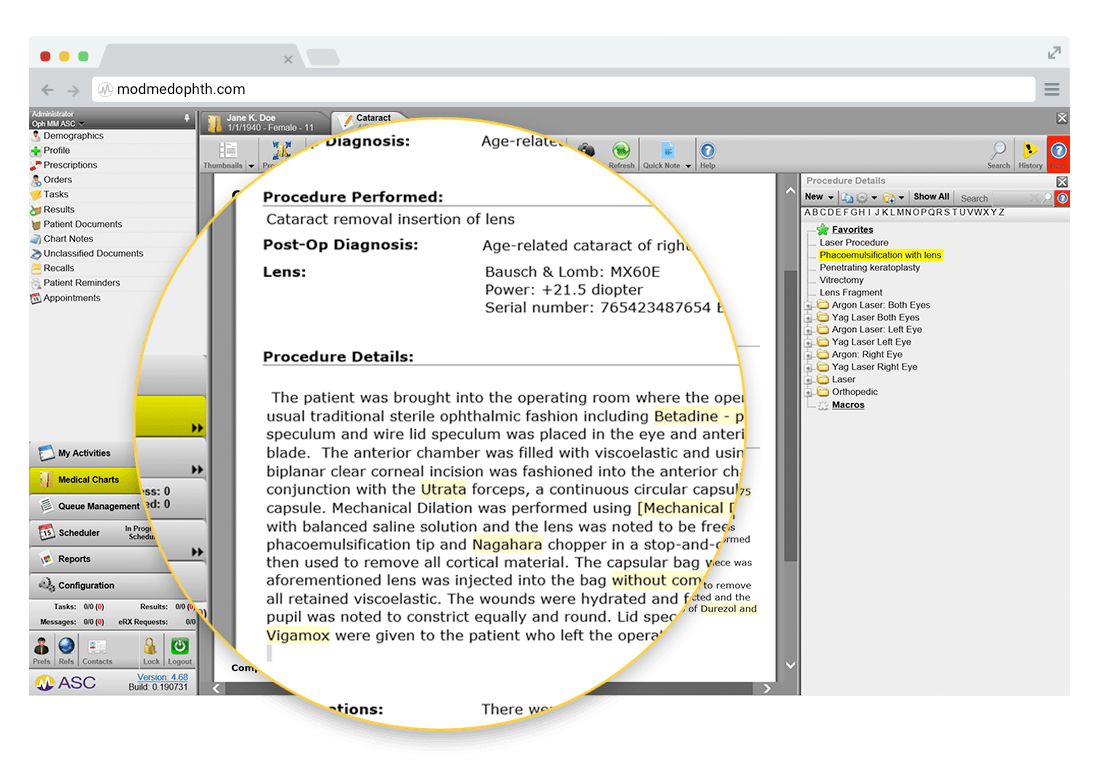Click the red Help button at top right
Screen dimensions: 1100x768
click(x=1058, y=154)
